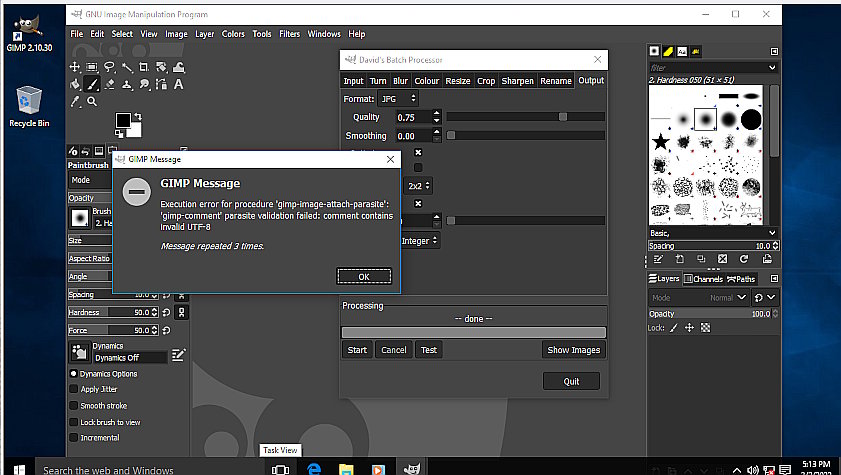This screenshot has height=475, width=841.
Task: Select the Bucket Fill tool
Action: click(x=75, y=84)
